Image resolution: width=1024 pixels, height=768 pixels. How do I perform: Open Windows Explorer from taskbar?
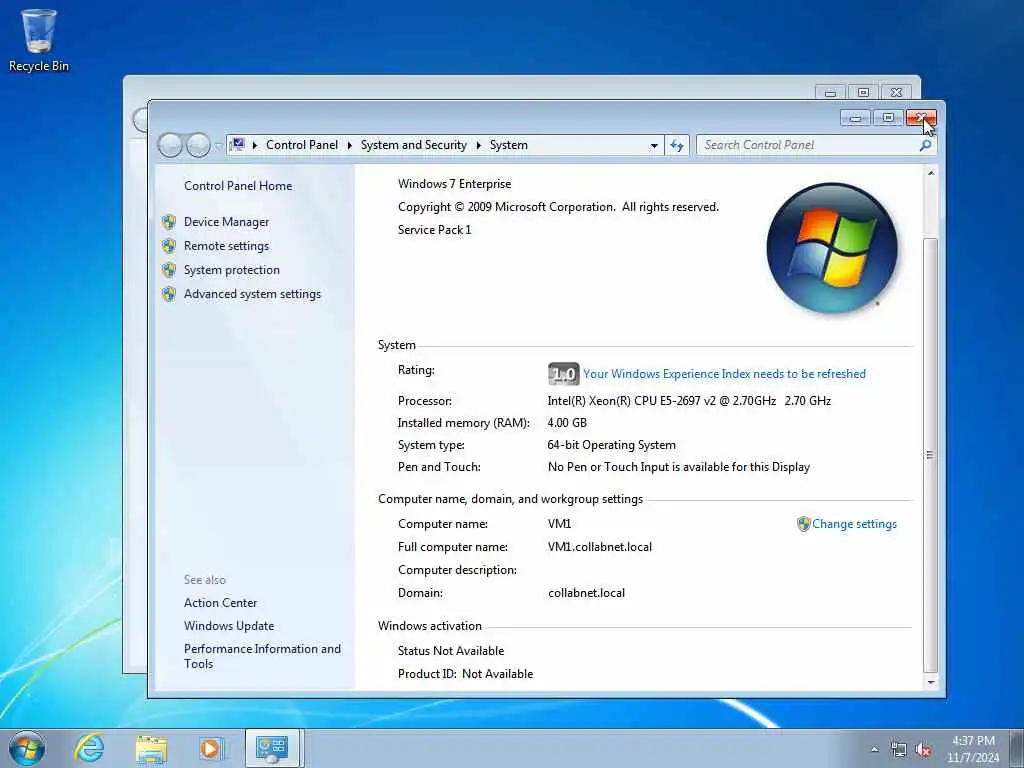(x=151, y=748)
